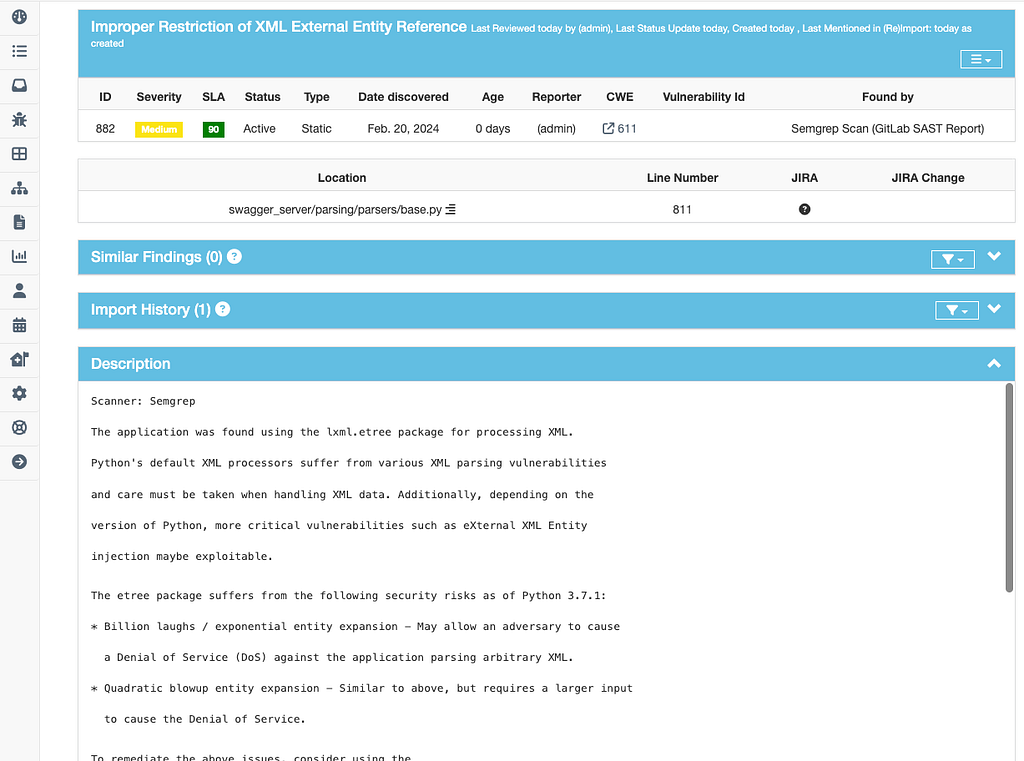Click the Billion laughs bullet line
The width and height of the screenshot is (1024, 761).
click(355, 626)
